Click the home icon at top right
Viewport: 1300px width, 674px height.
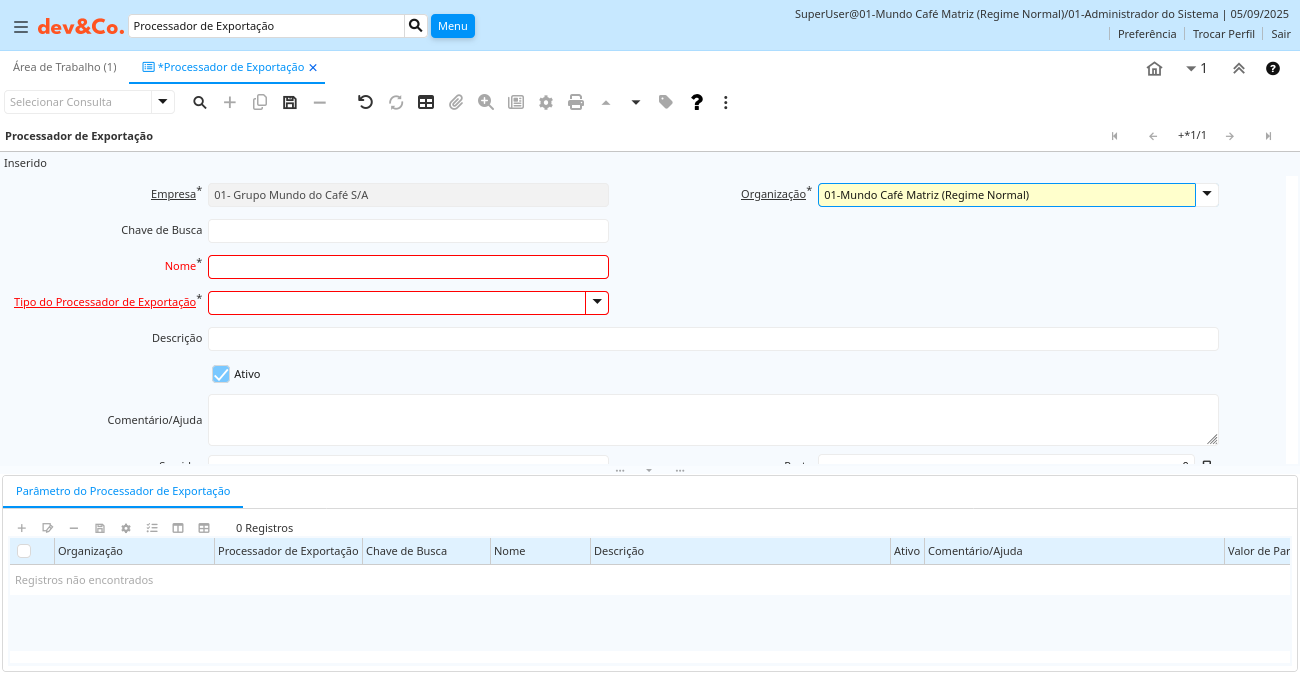pyautogui.click(x=1154, y=69)
